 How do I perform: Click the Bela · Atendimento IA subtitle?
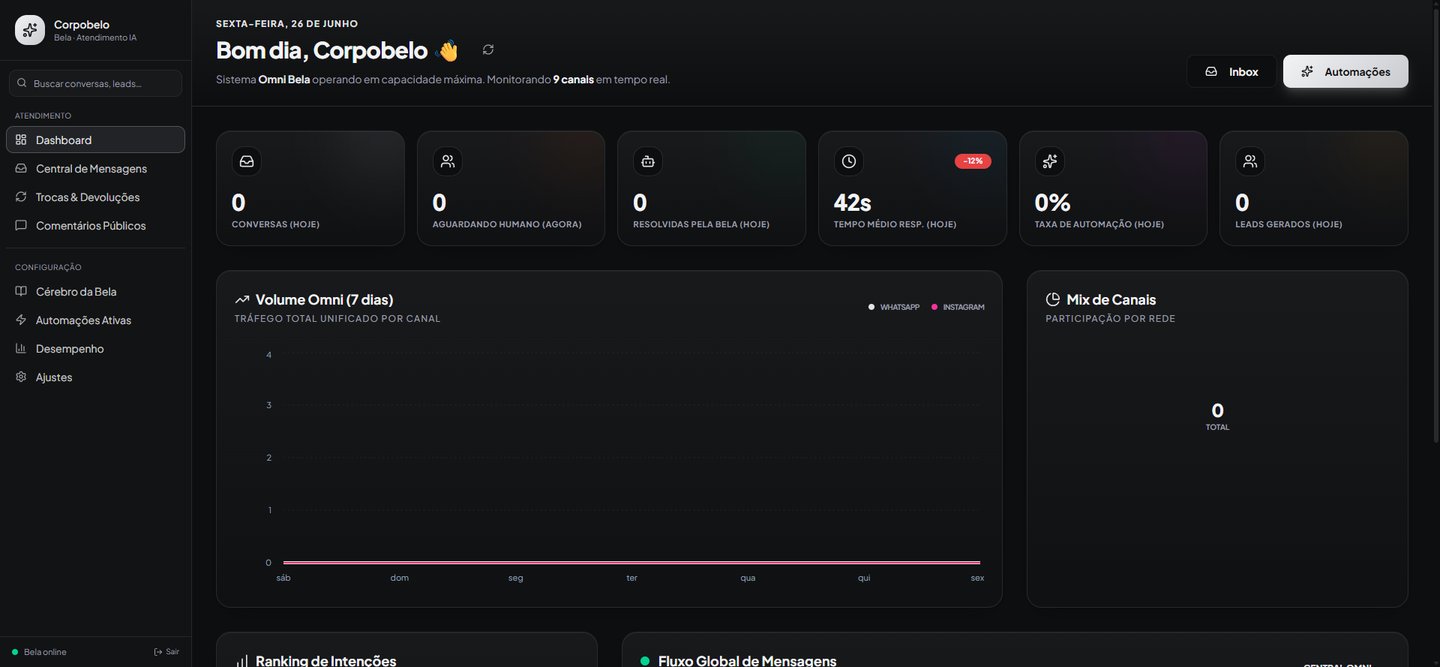tap(95, 38)
